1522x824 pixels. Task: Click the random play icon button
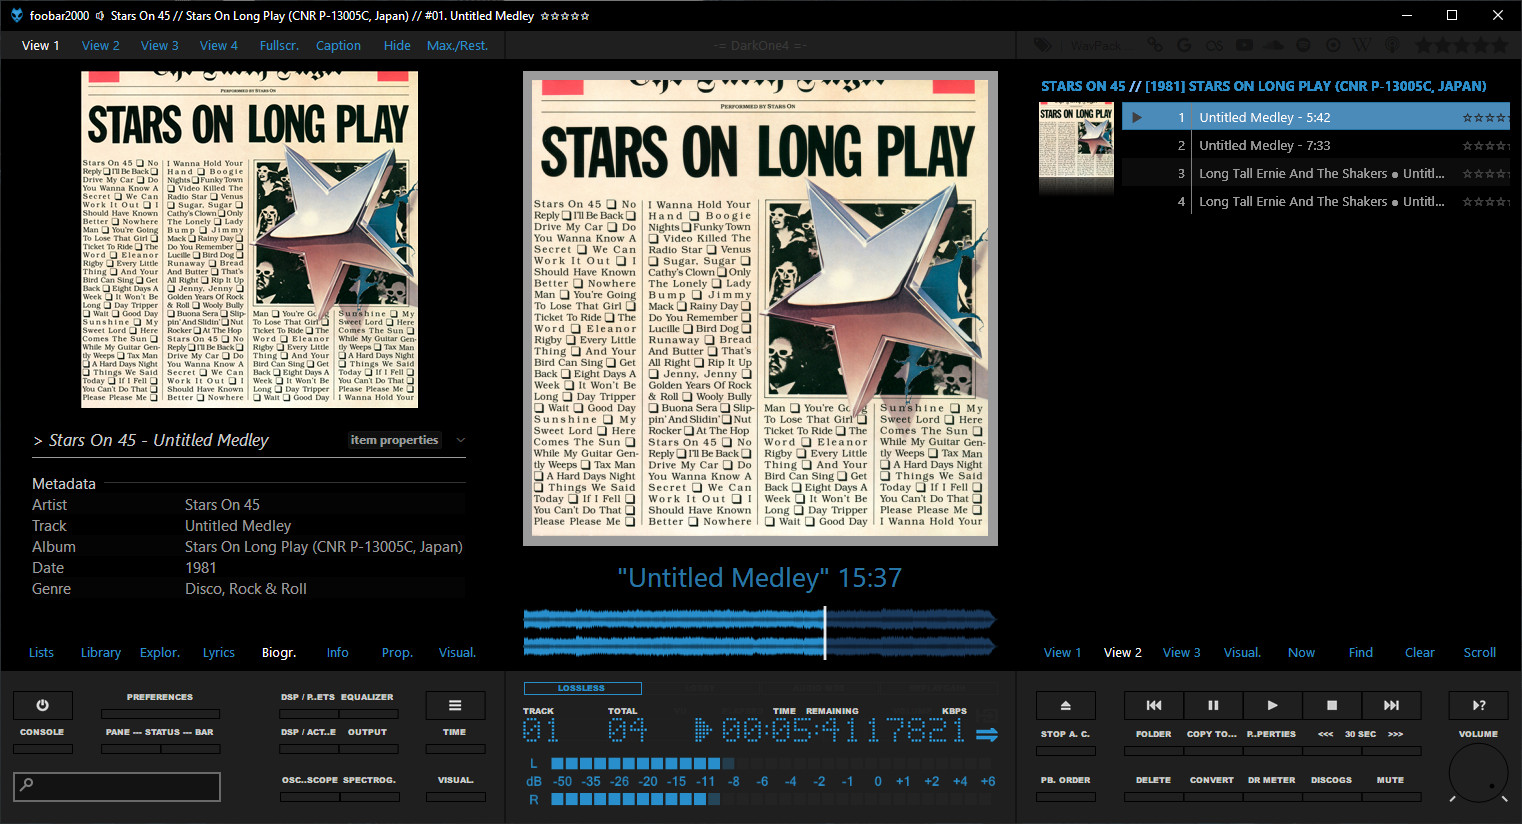[1478, 705]
